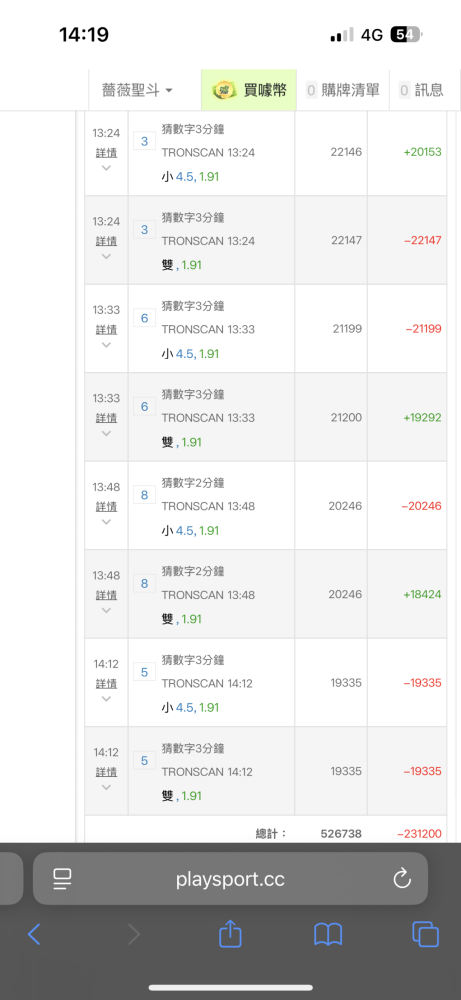Open 詳情 link for last 14:12 row

(x=106, y=772)
